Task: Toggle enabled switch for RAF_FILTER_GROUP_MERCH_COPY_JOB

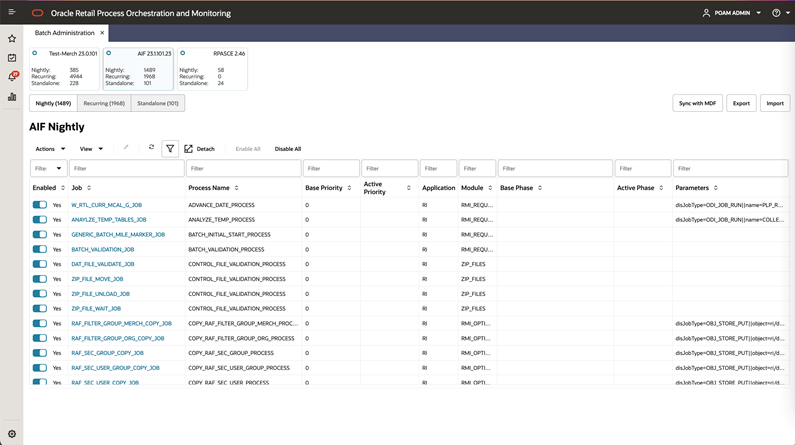Action: click(x=40, y=323)
